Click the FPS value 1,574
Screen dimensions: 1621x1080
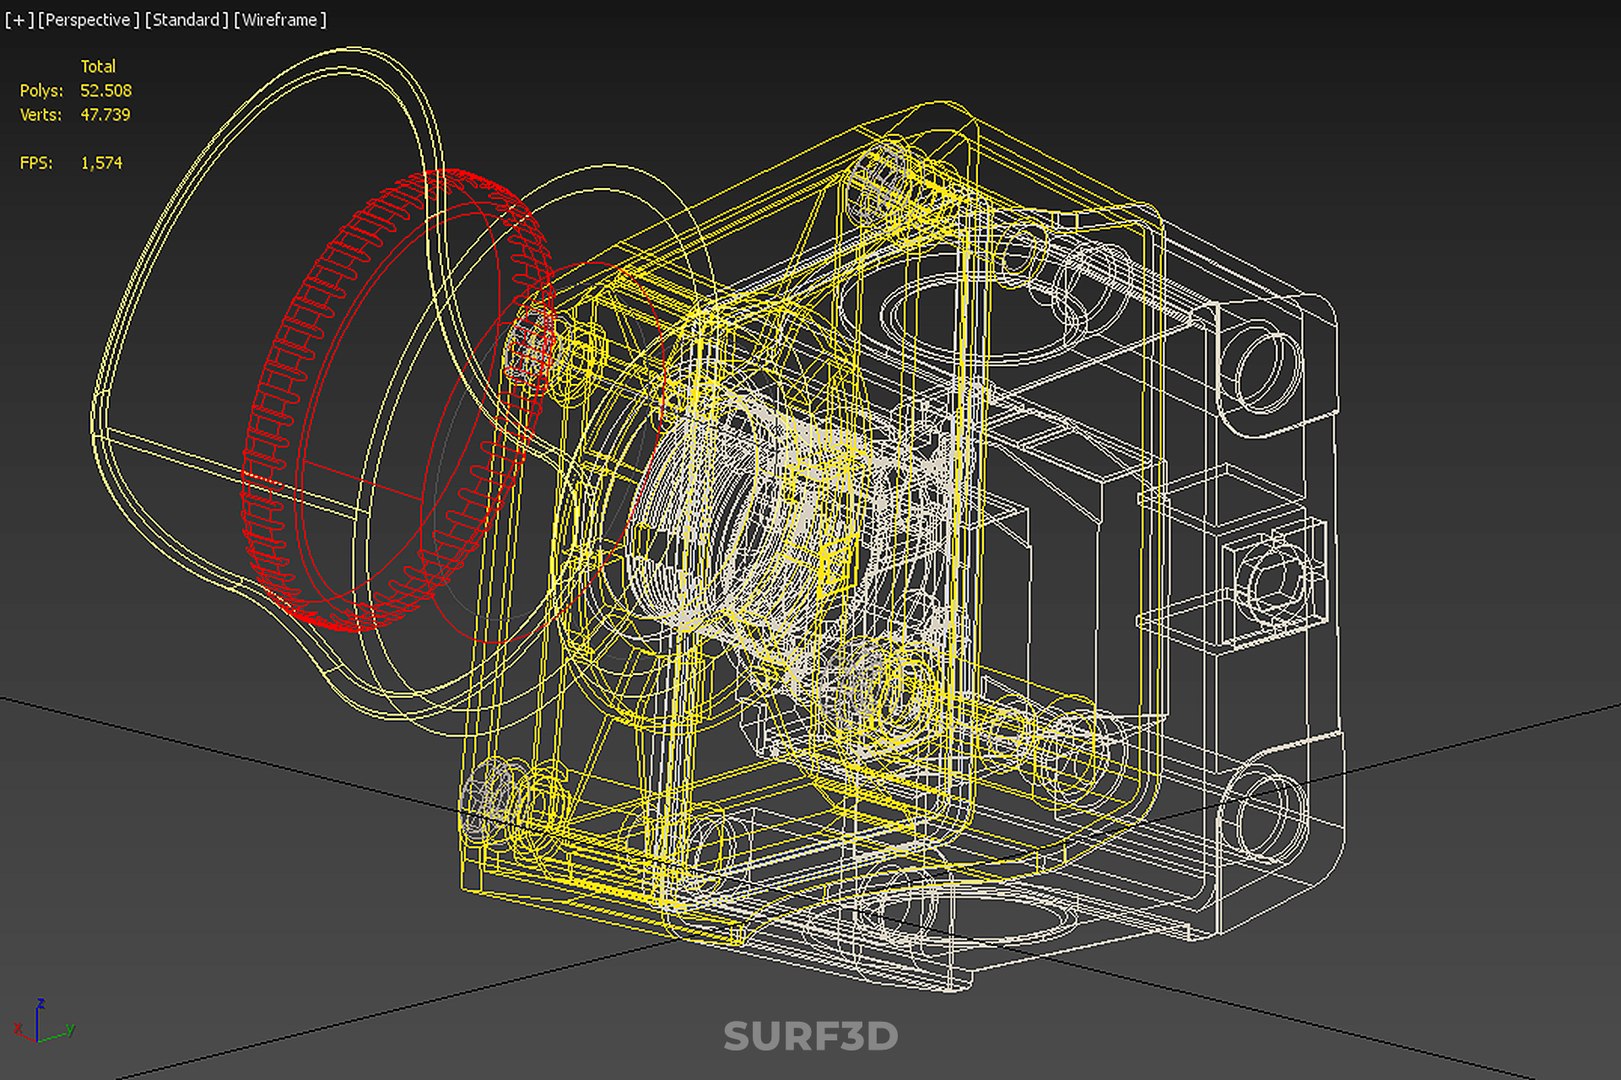(x=101, y=162)
